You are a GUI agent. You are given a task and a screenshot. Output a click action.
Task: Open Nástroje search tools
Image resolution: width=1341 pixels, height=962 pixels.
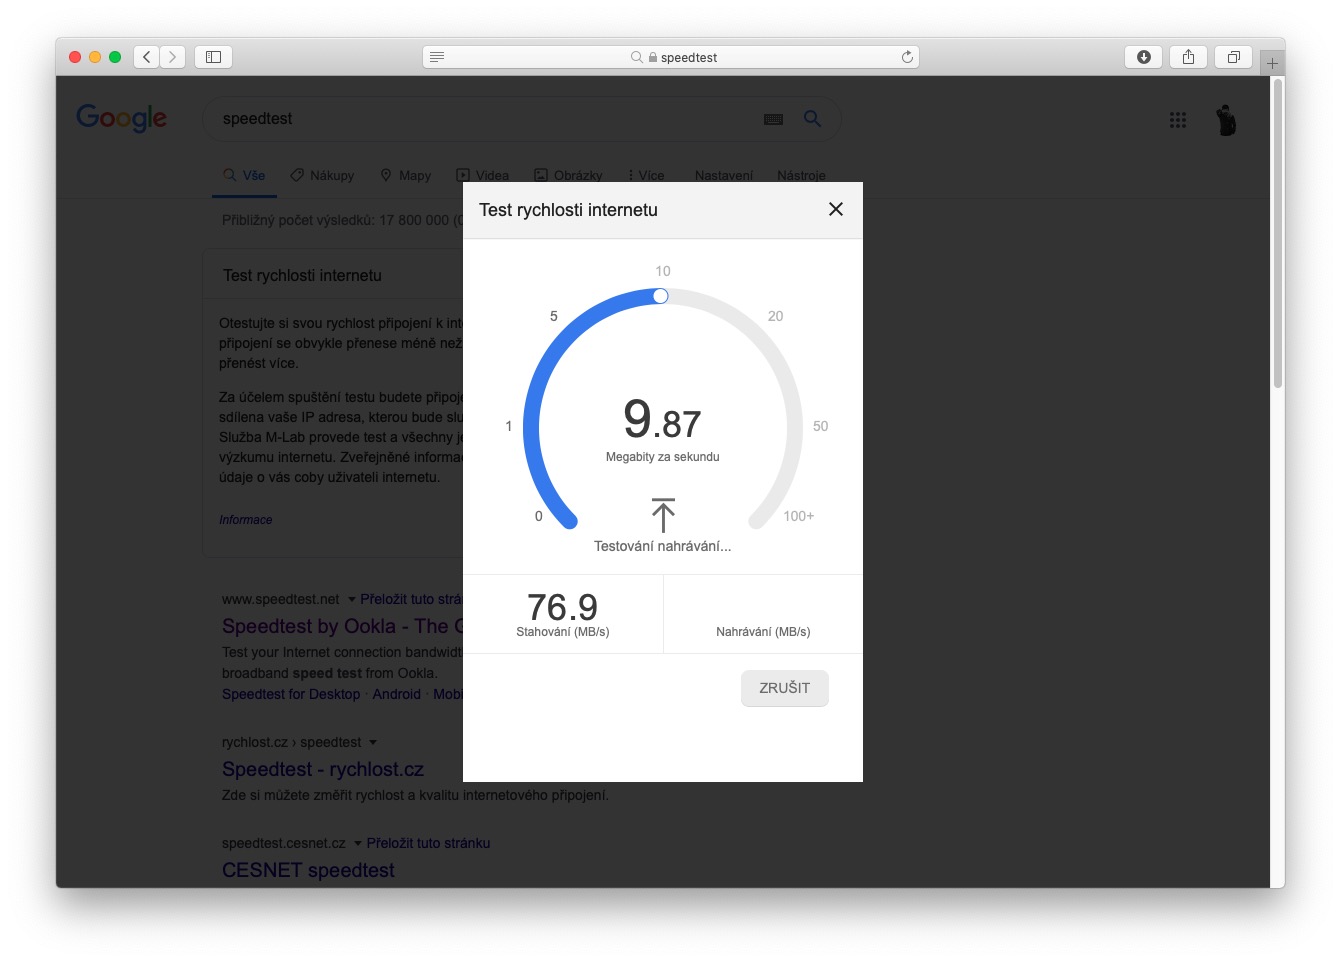(801, 175)
